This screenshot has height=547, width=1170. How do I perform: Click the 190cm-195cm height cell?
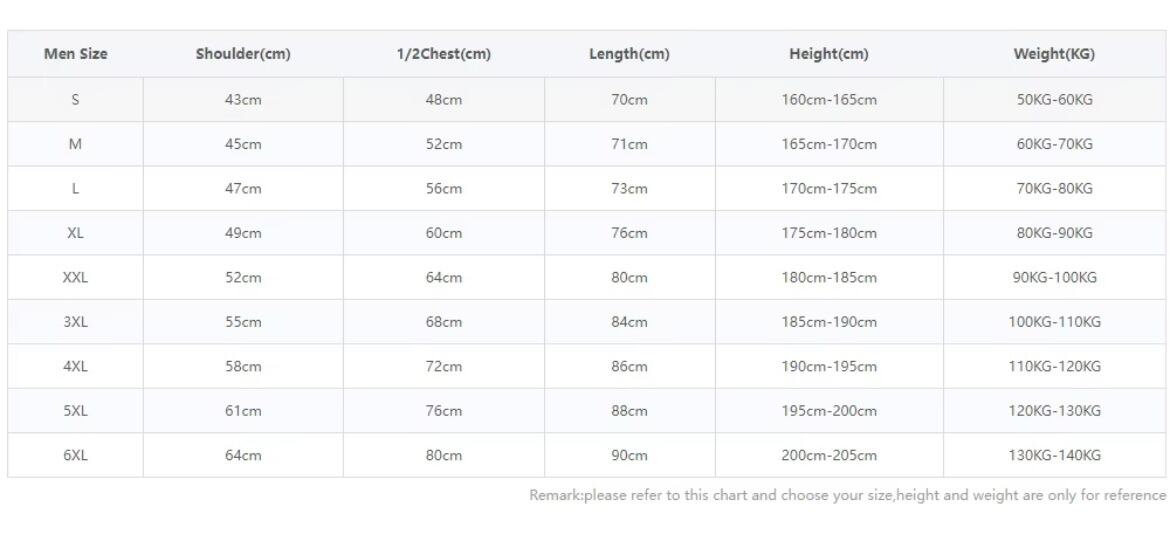click(829, 366)
